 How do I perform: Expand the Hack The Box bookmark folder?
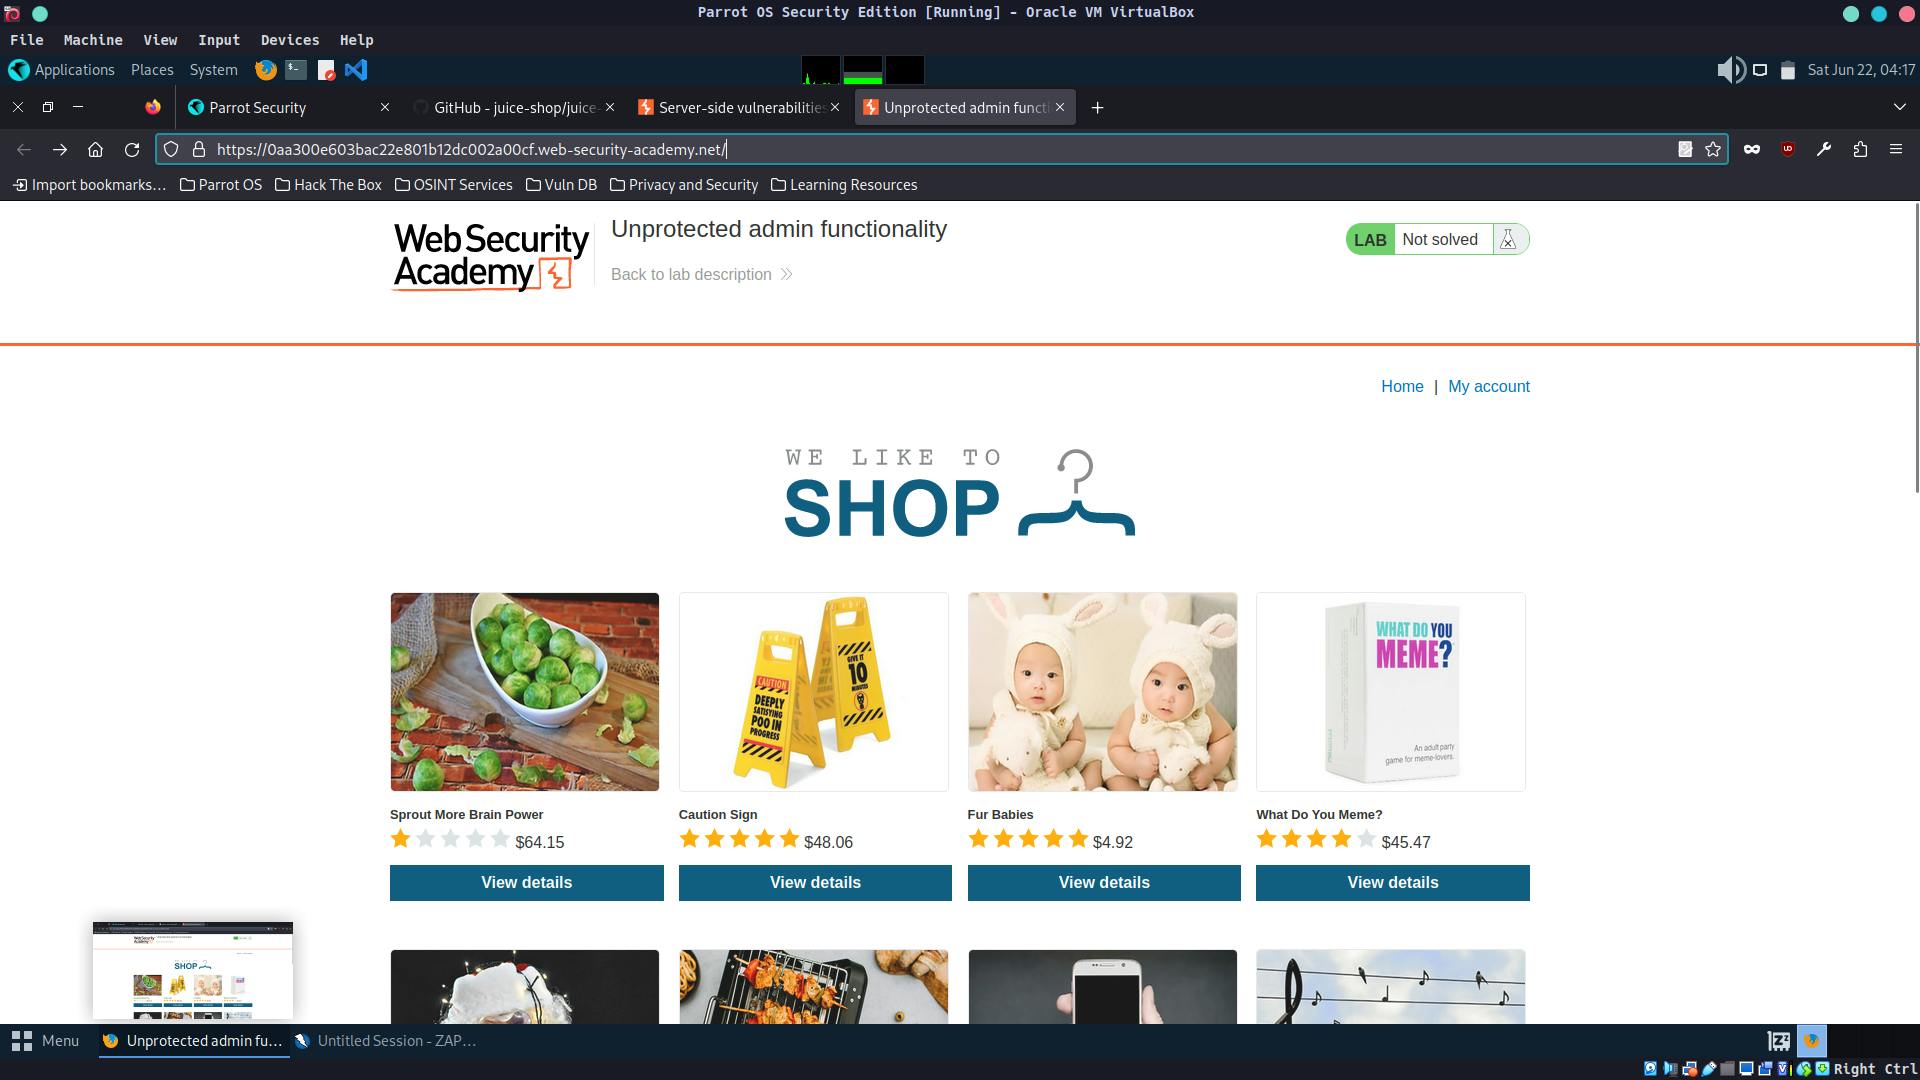tap(335, 183)
